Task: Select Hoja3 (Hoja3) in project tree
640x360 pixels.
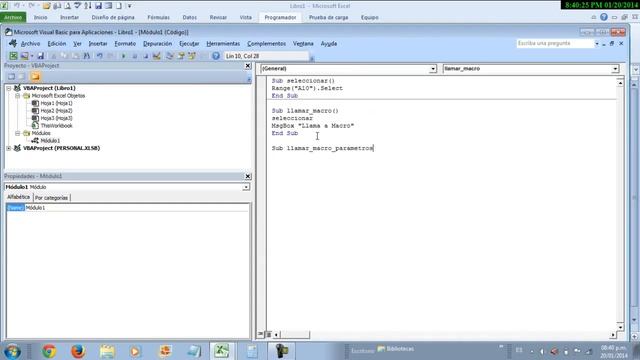Action: point(56,118)
